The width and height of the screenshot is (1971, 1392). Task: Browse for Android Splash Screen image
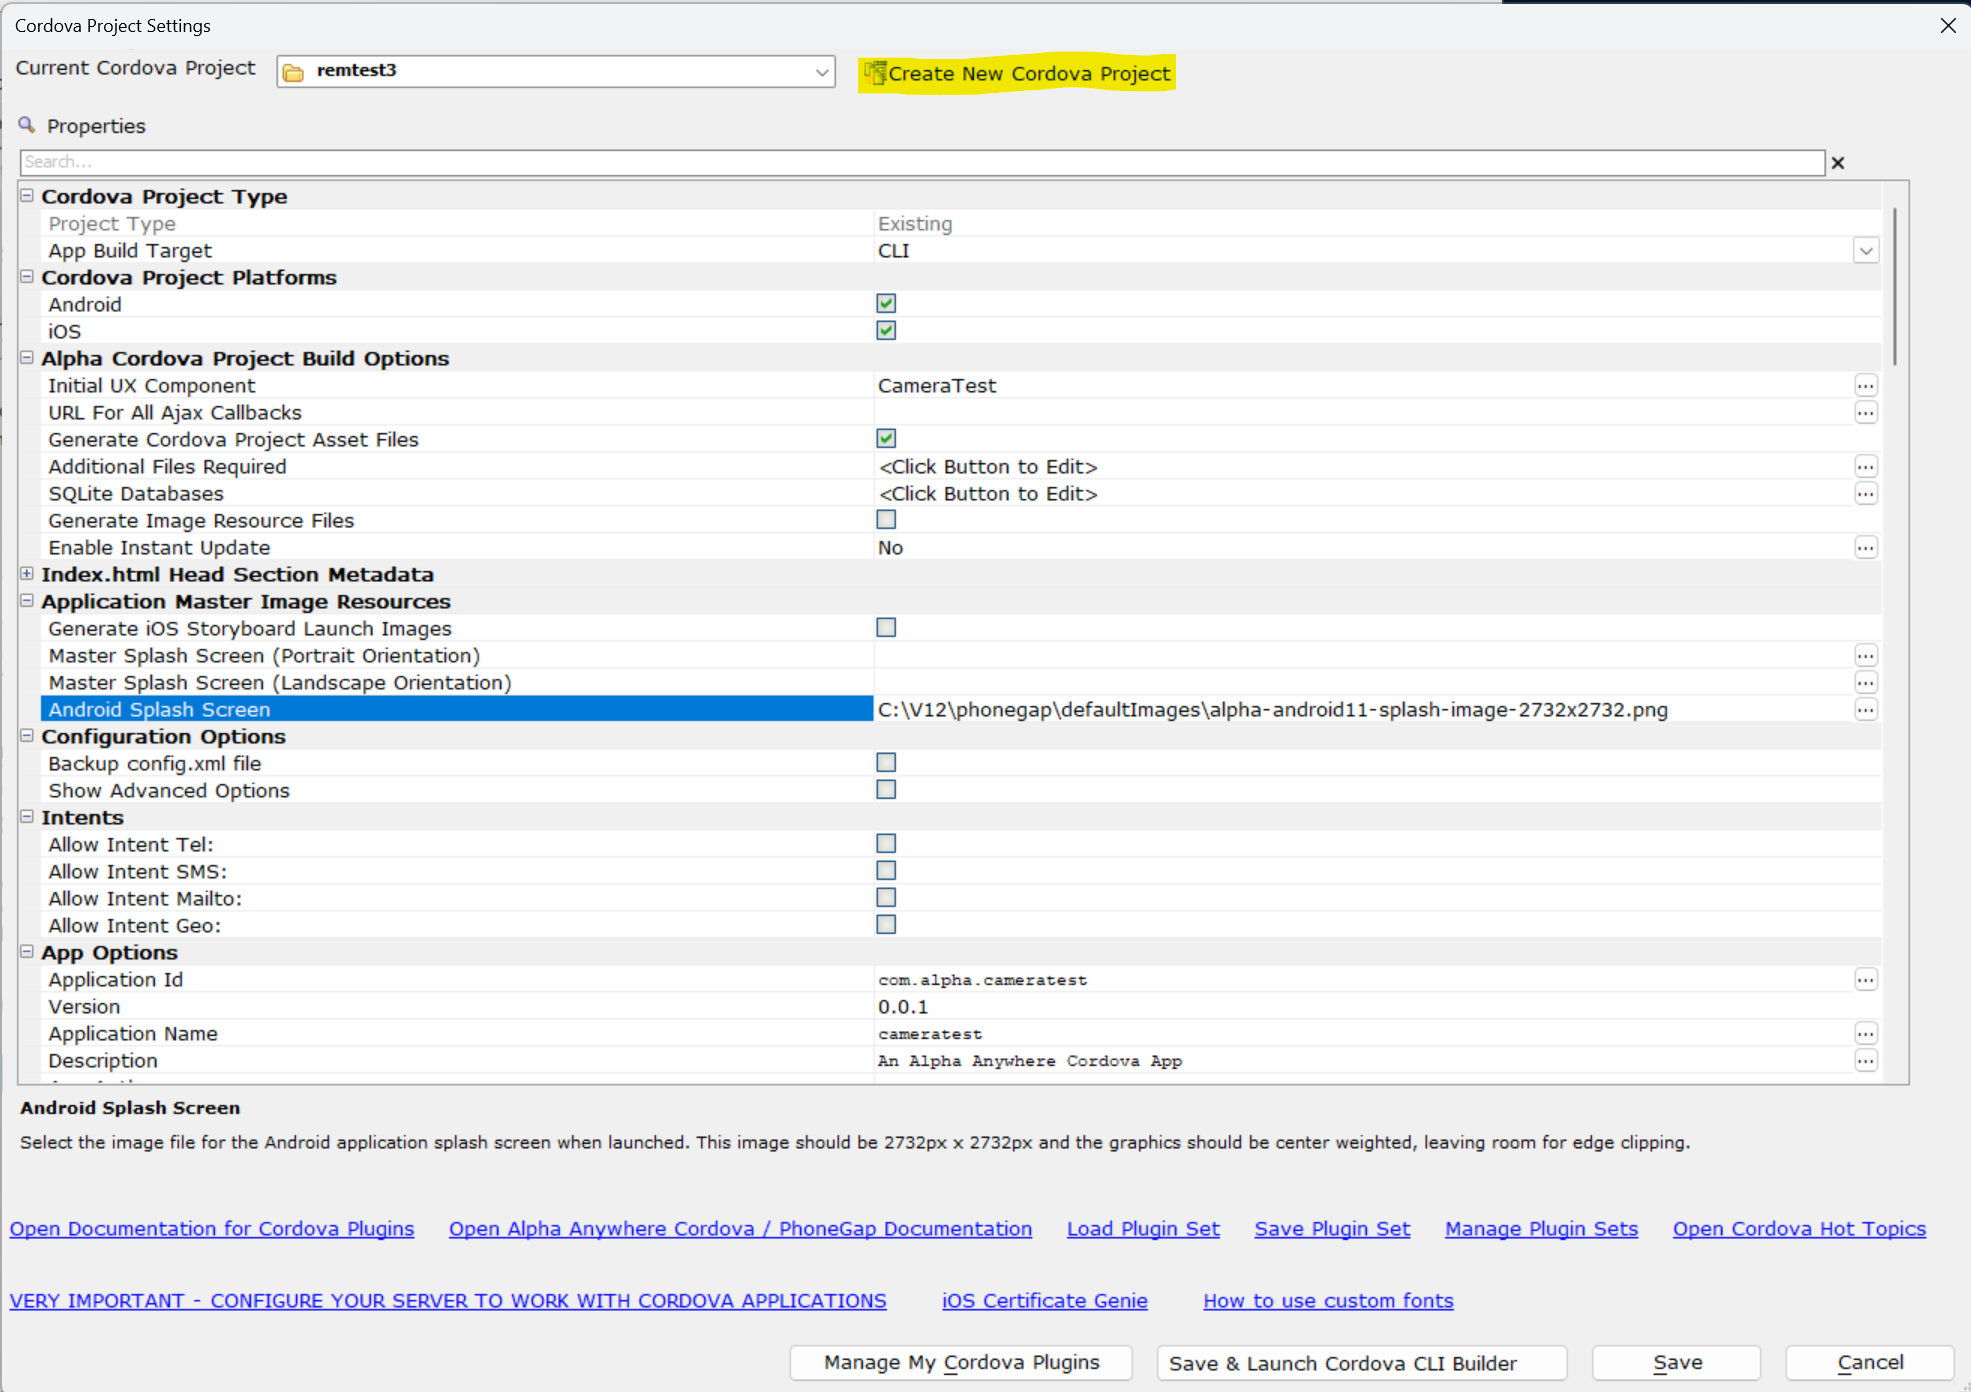tap(1865, 710)
